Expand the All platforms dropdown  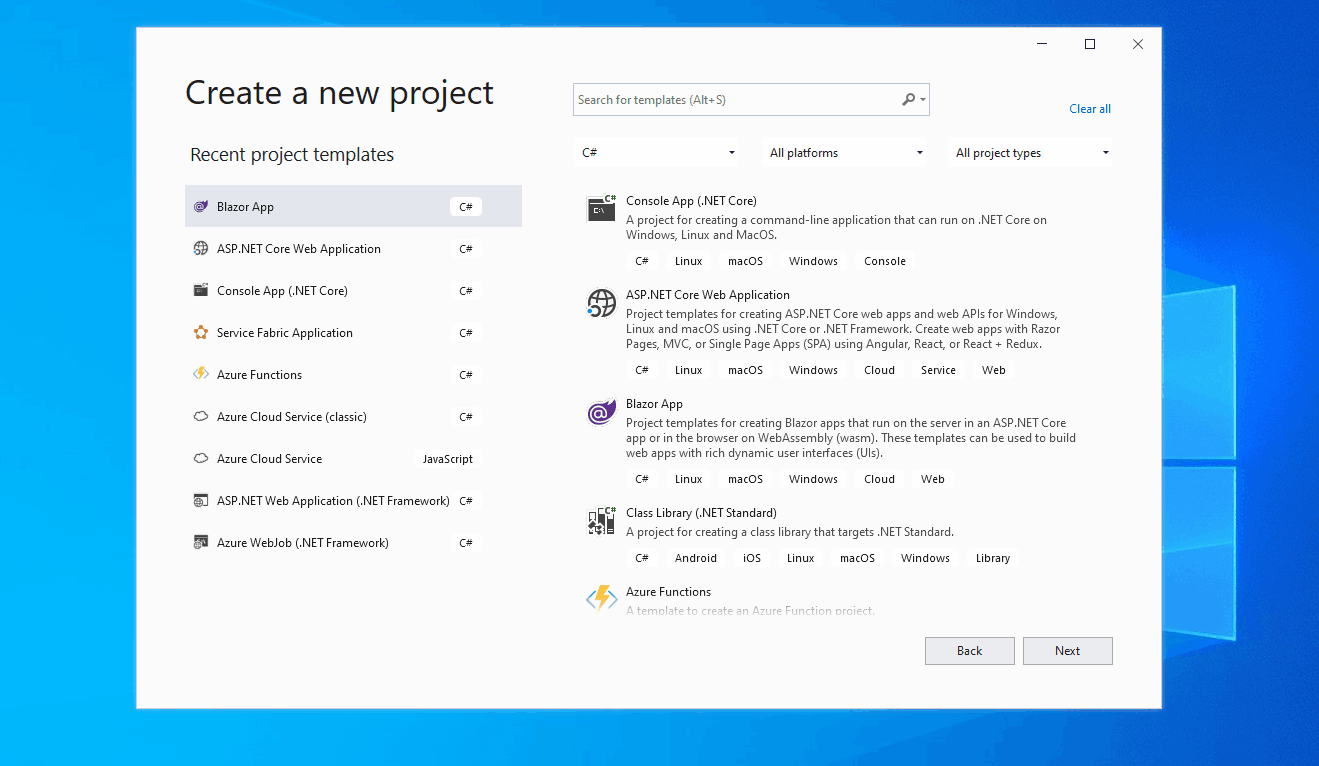click(846, 153)
